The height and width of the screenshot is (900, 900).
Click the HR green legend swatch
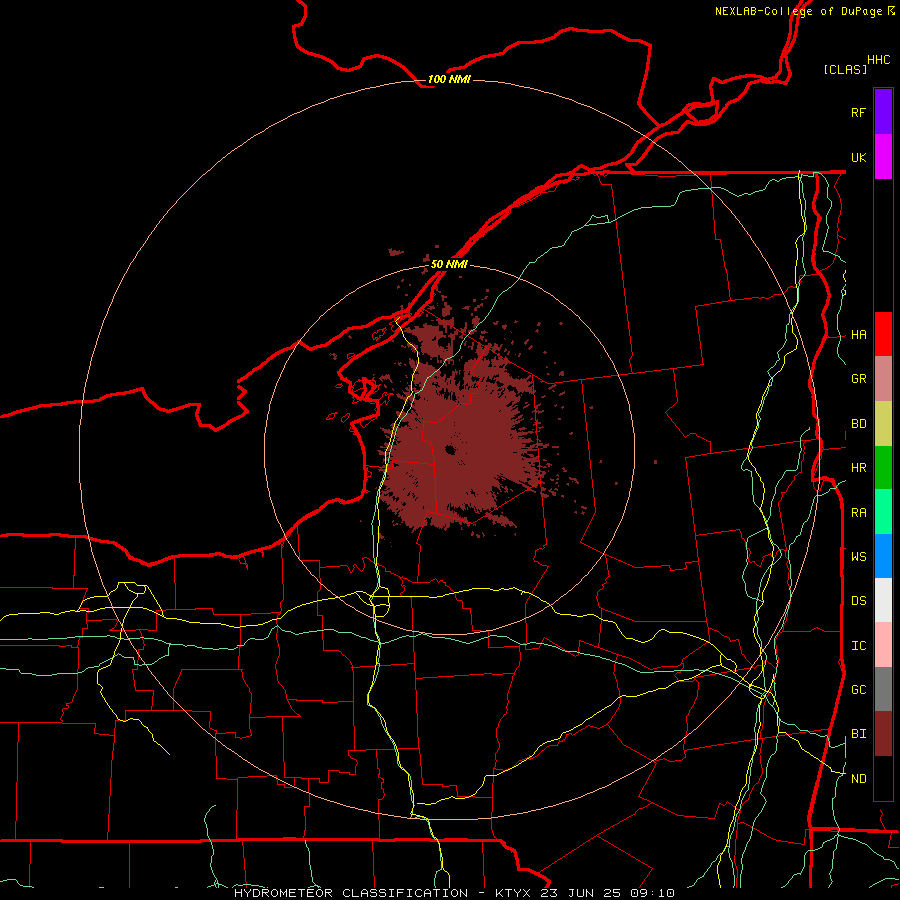[x=883, y=468]
